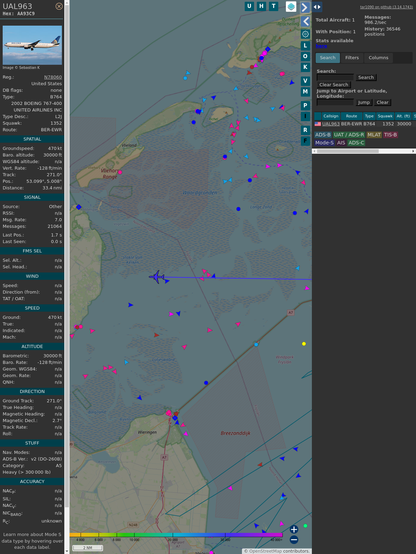Image resolution: width=416 pixels, height=554 pixels.
Task: Click the Clear Search button
Action: [334, 84]
